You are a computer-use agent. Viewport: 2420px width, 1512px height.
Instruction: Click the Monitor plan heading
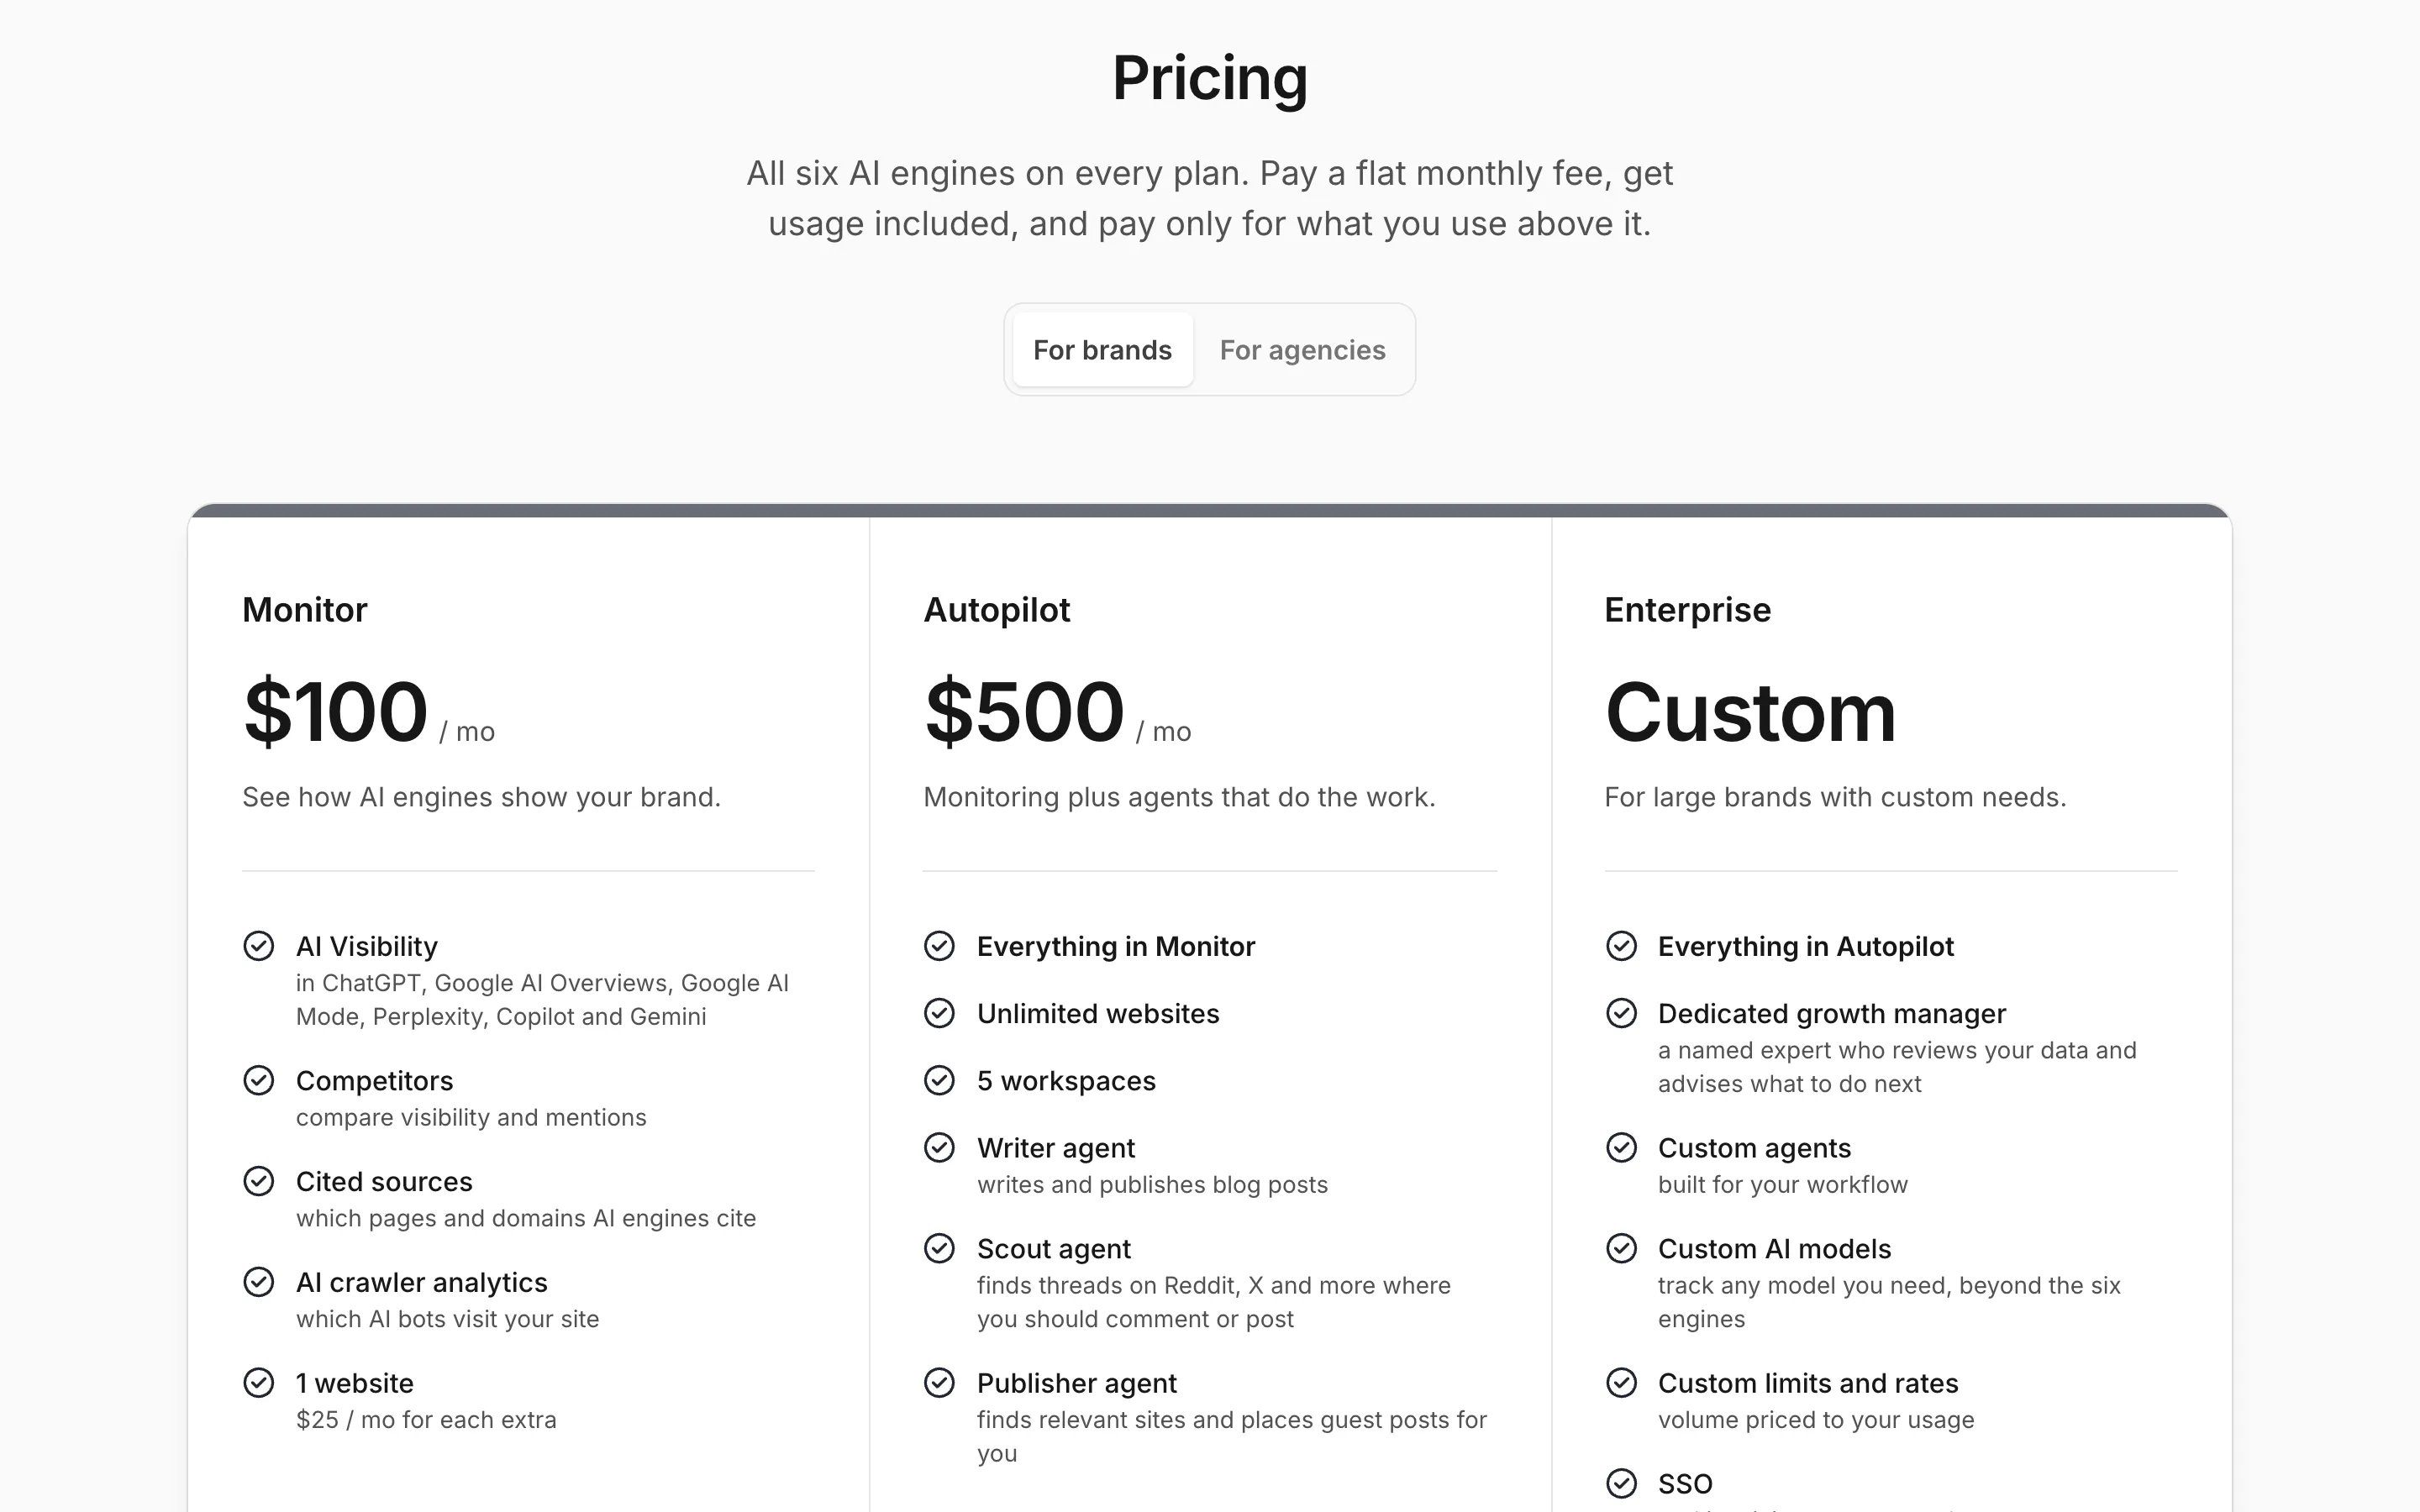305,610
